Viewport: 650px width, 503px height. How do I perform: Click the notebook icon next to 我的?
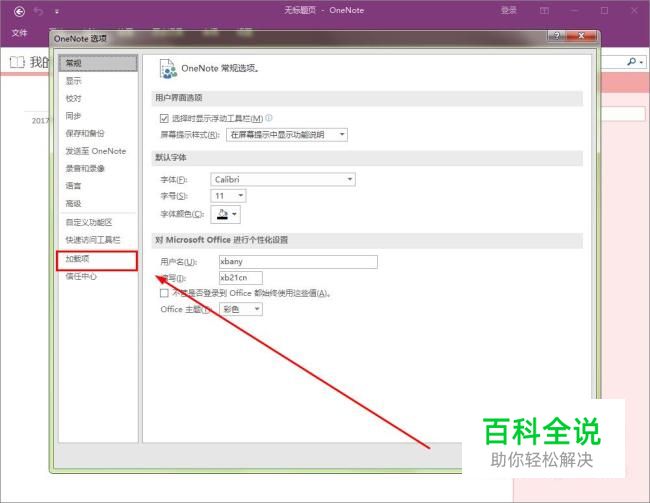17,62
